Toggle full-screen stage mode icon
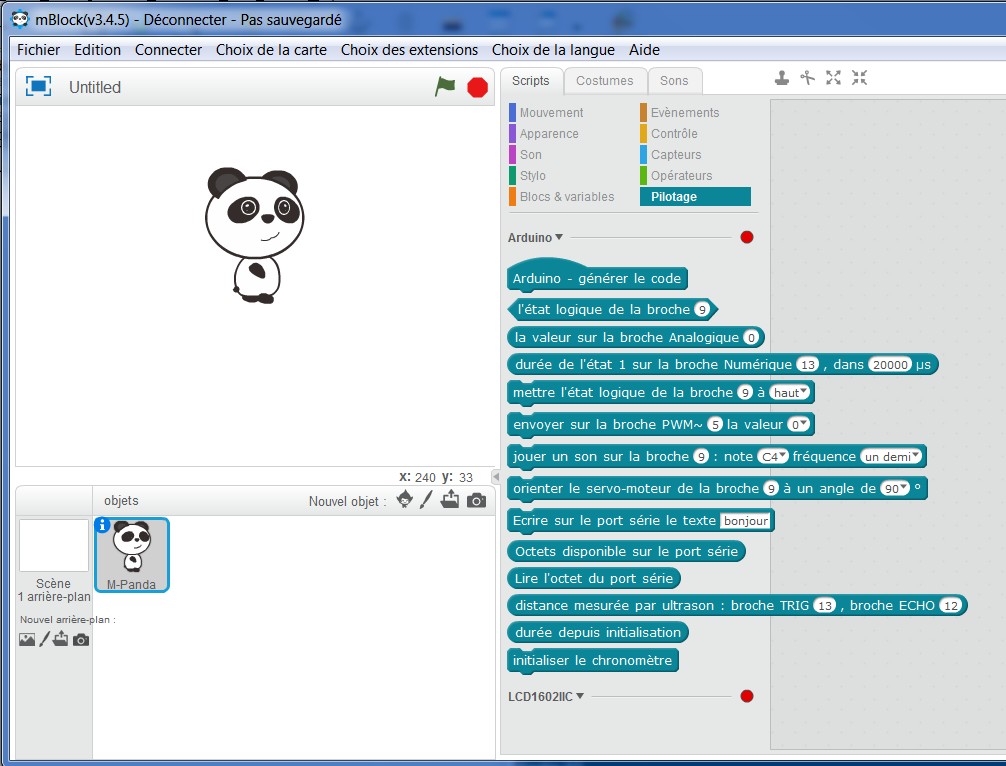Screen dimensions: 1006x766 pyautogui.click(x=38, y=87)
